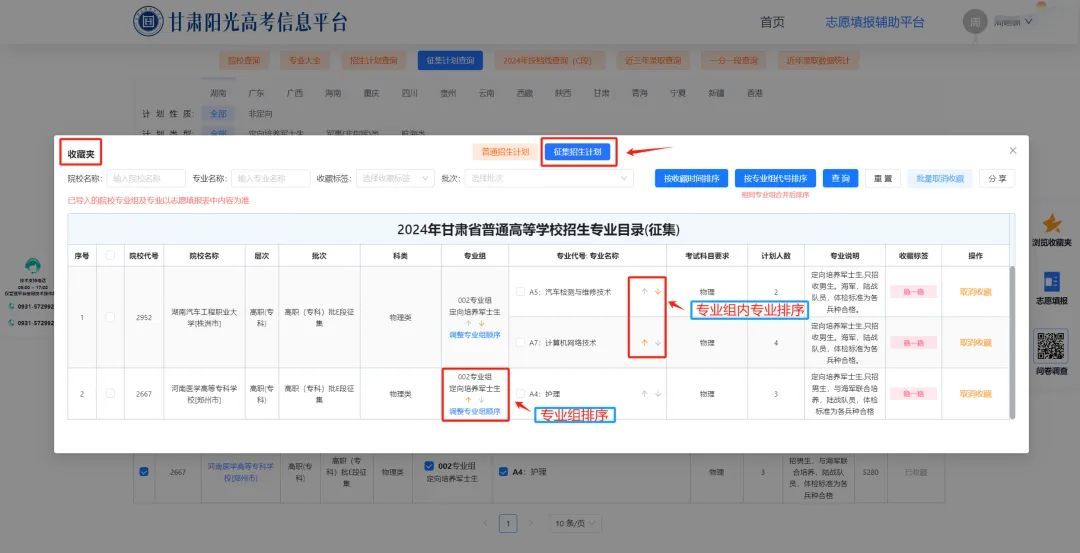Click the 稳一稳 tag in A5 row

point(913,292)
